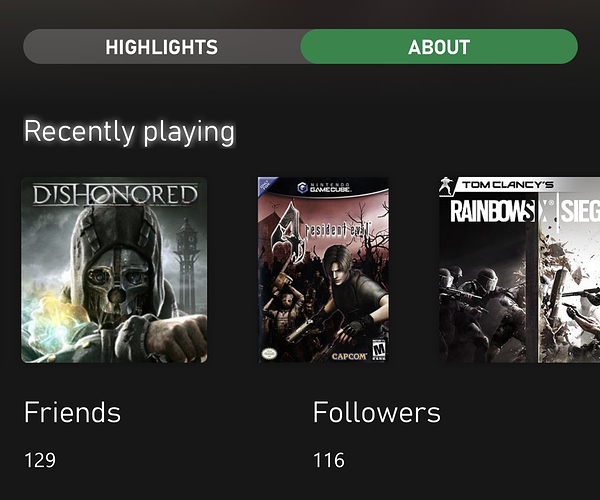Viewport: 600px width, 500px height.
Task: Open the Dishonored game cover
Action: pos(114,270)
